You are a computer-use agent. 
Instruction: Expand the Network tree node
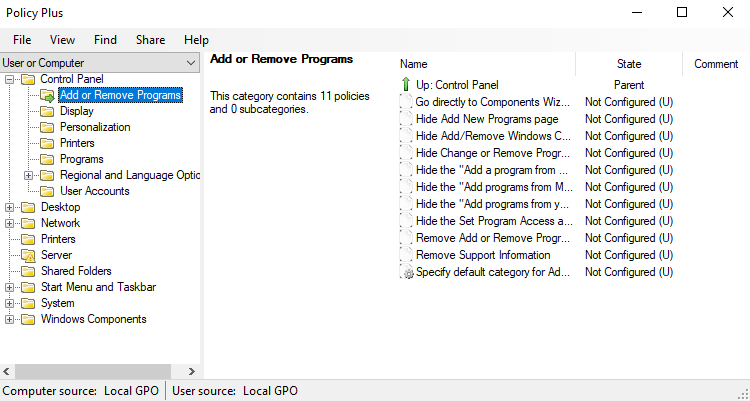[9, 223]
